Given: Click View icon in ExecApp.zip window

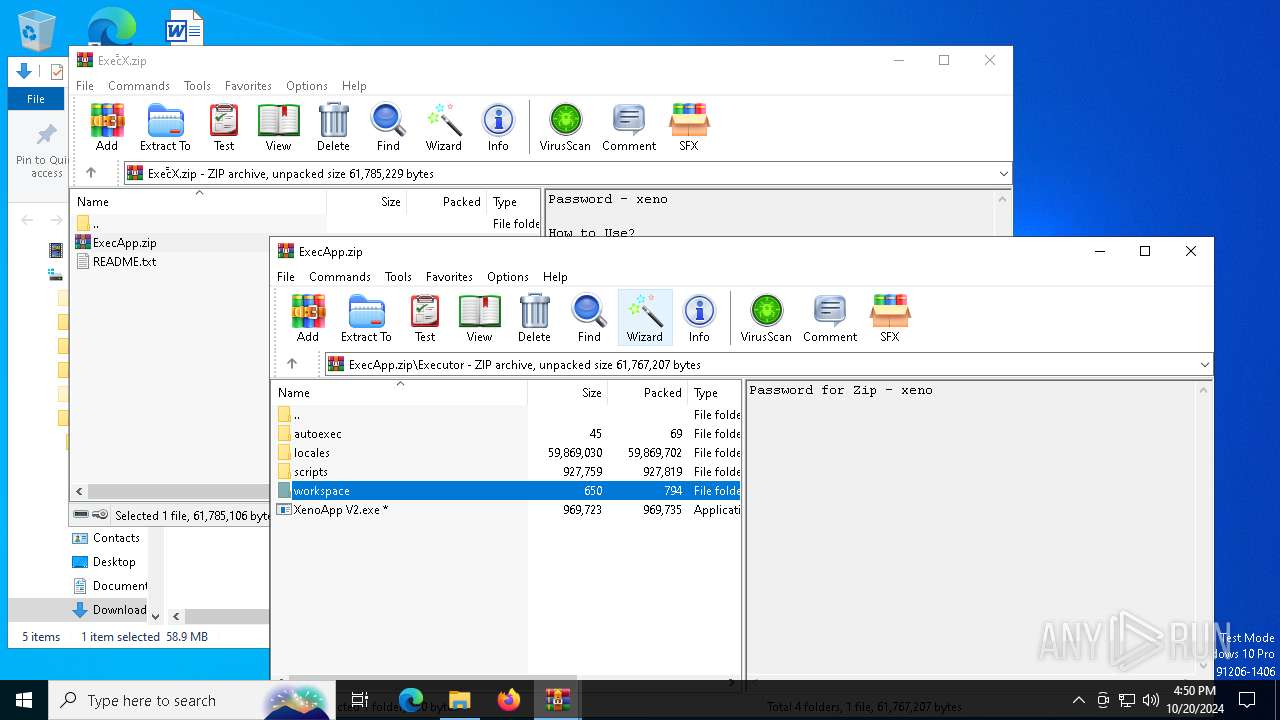Looking at the screenshot, I should (479, 319).
